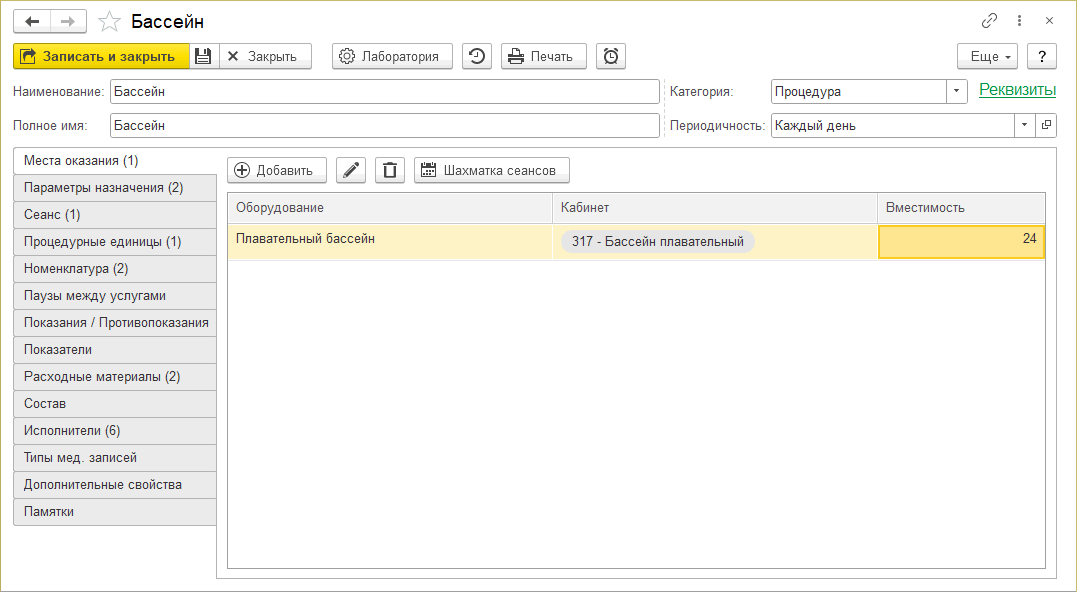
Task: Select the Вместимость cell with value 24
Action: (961, 242)
